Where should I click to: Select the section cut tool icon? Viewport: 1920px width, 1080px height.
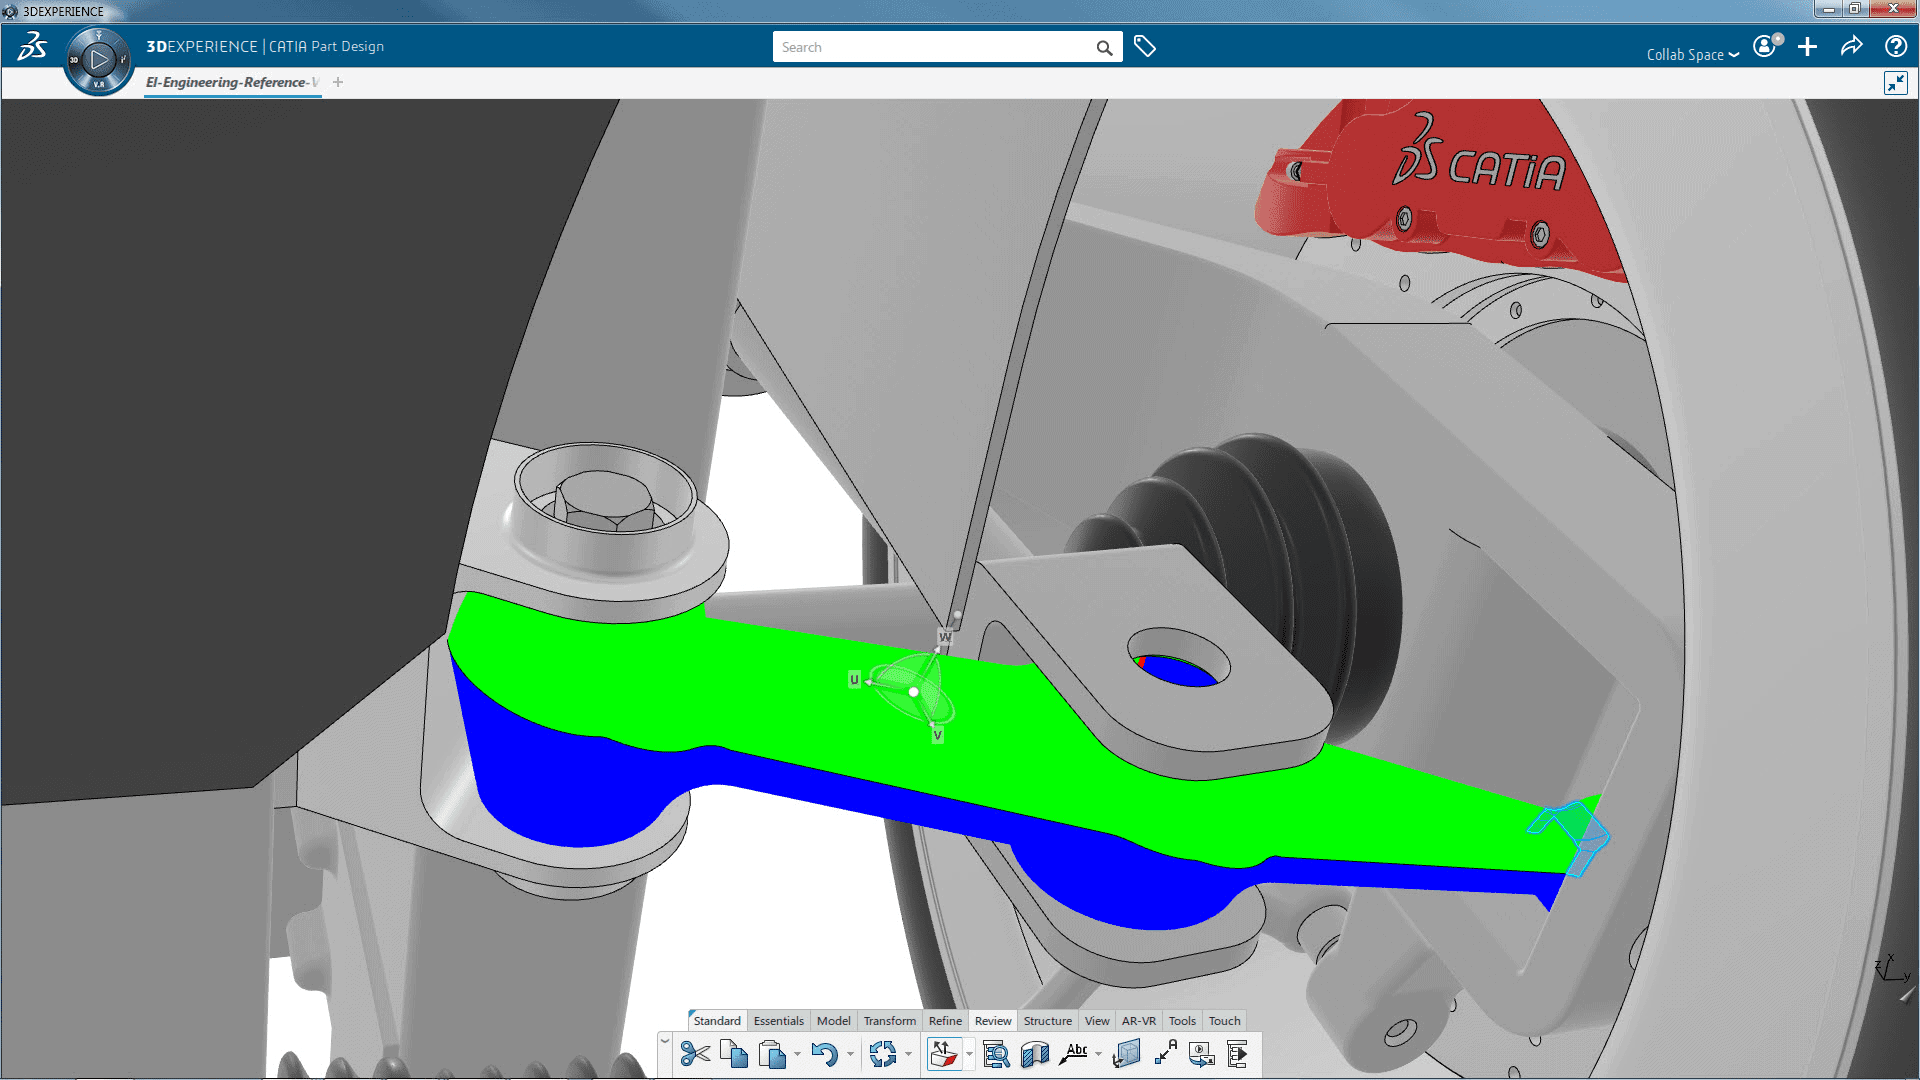943,1054
